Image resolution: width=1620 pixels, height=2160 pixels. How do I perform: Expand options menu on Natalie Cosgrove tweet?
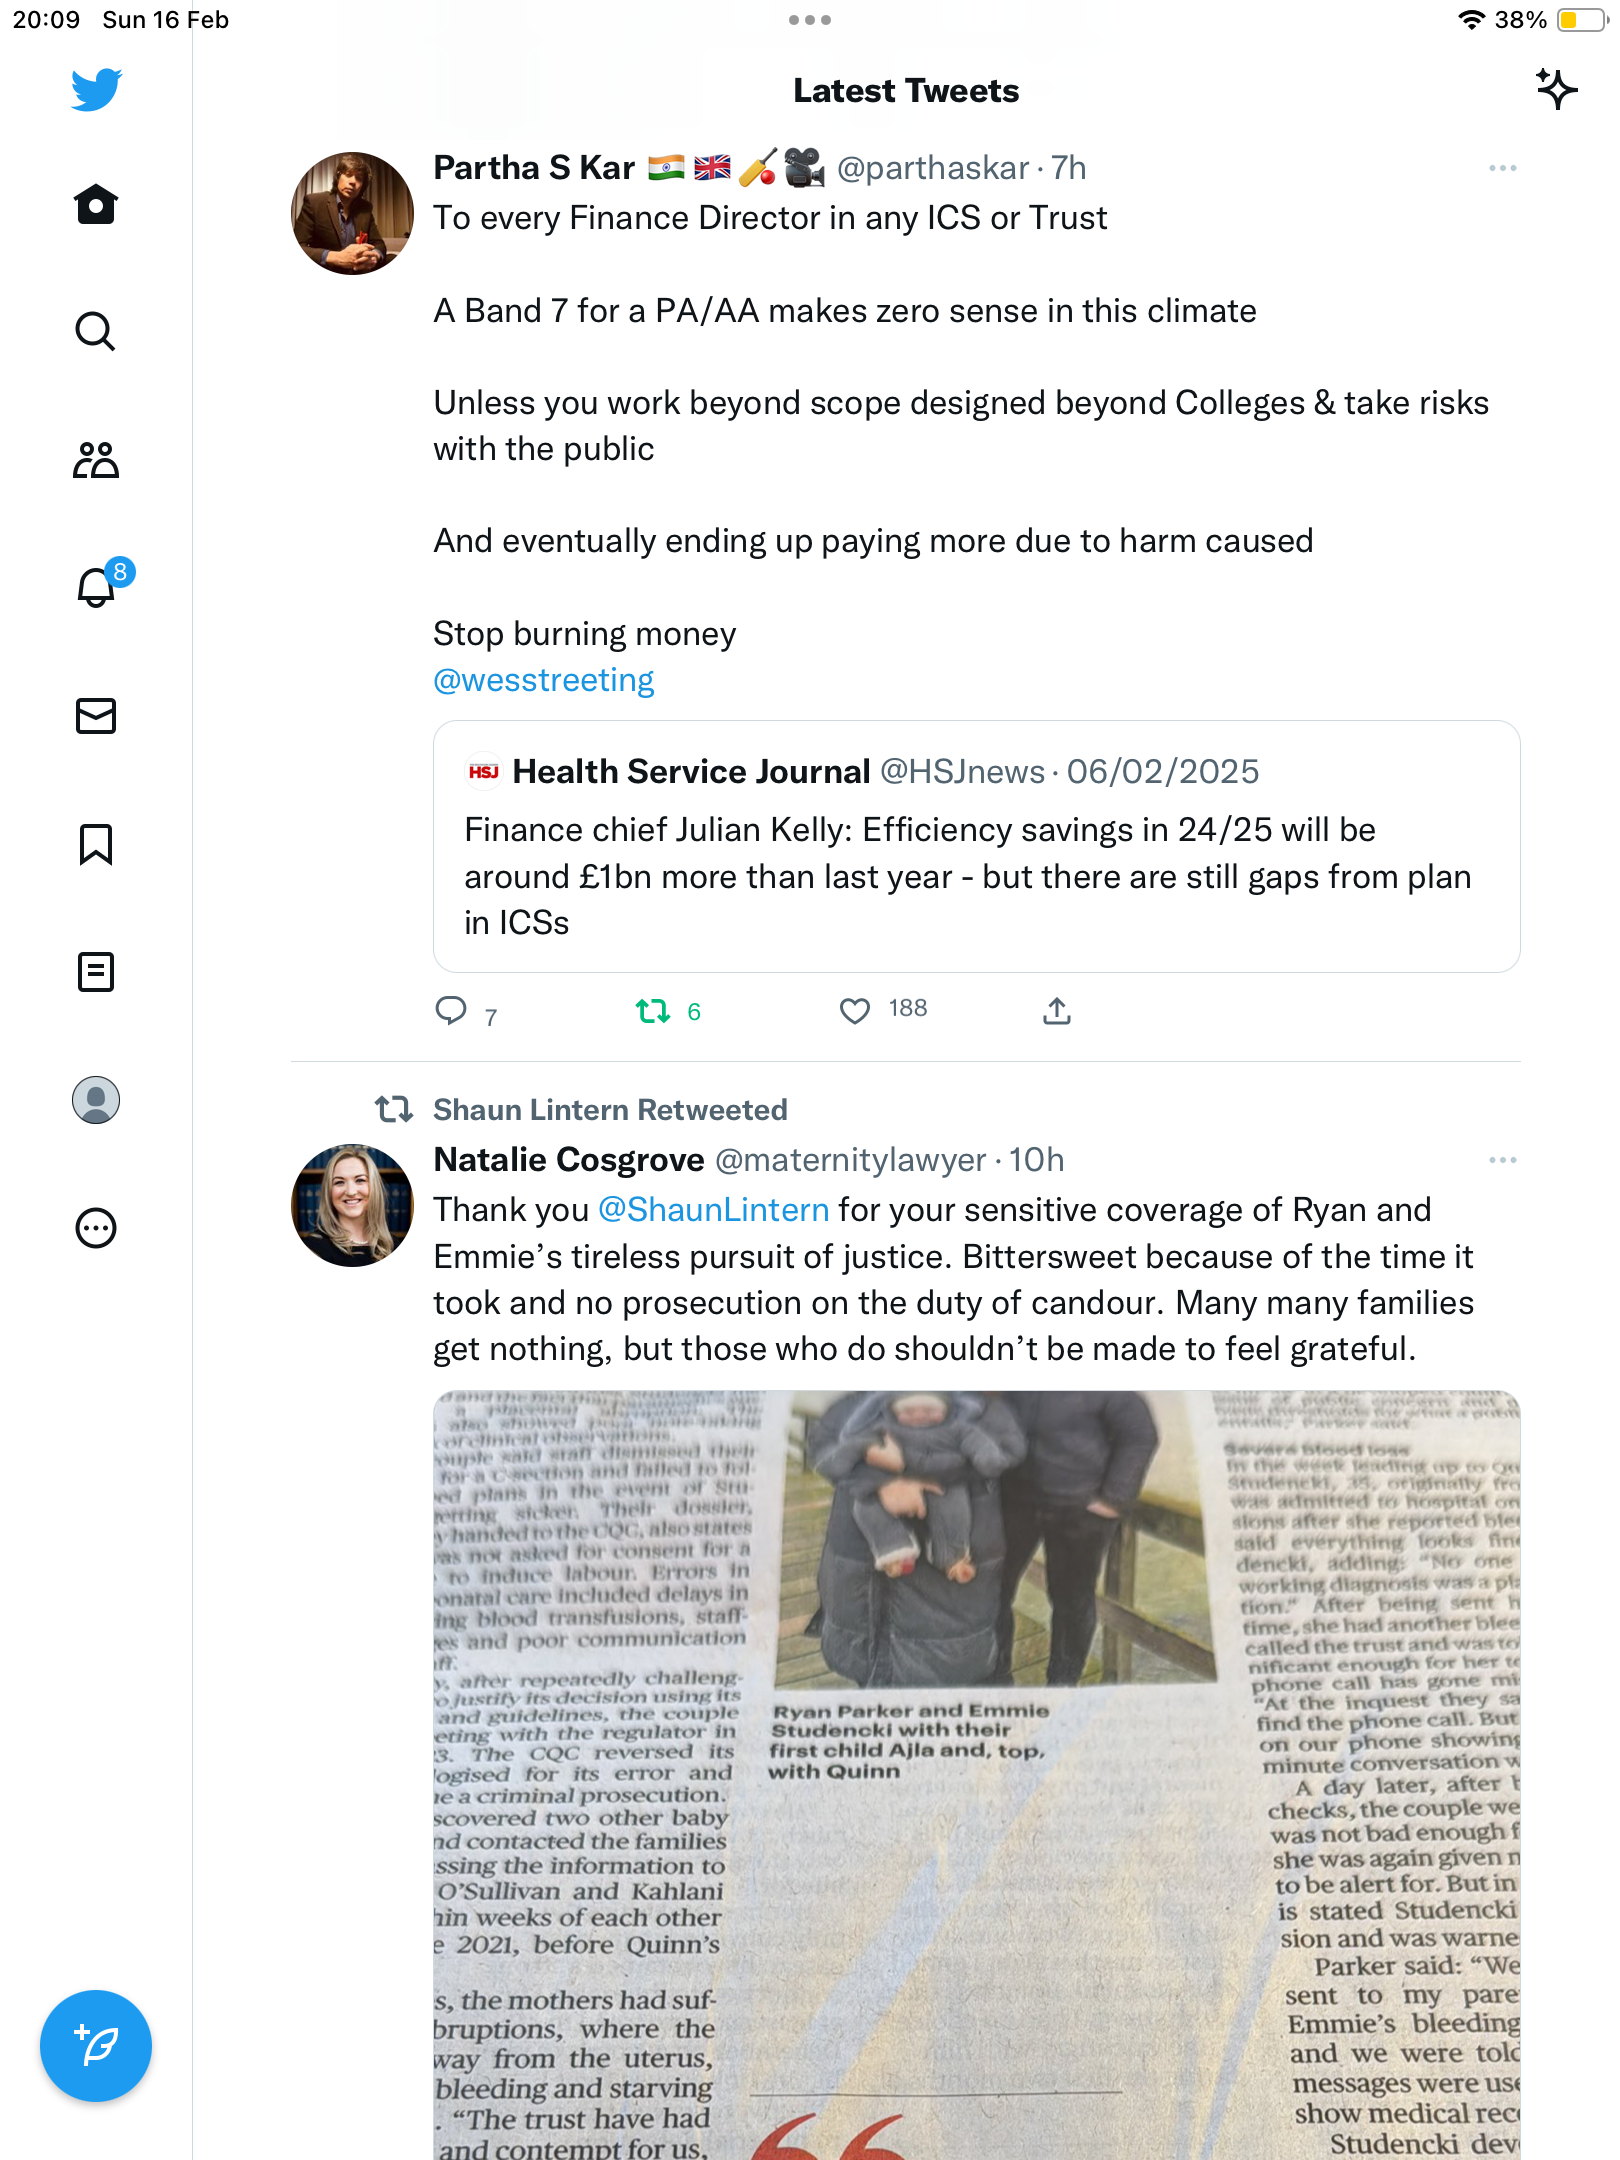click(1502, 1160)
